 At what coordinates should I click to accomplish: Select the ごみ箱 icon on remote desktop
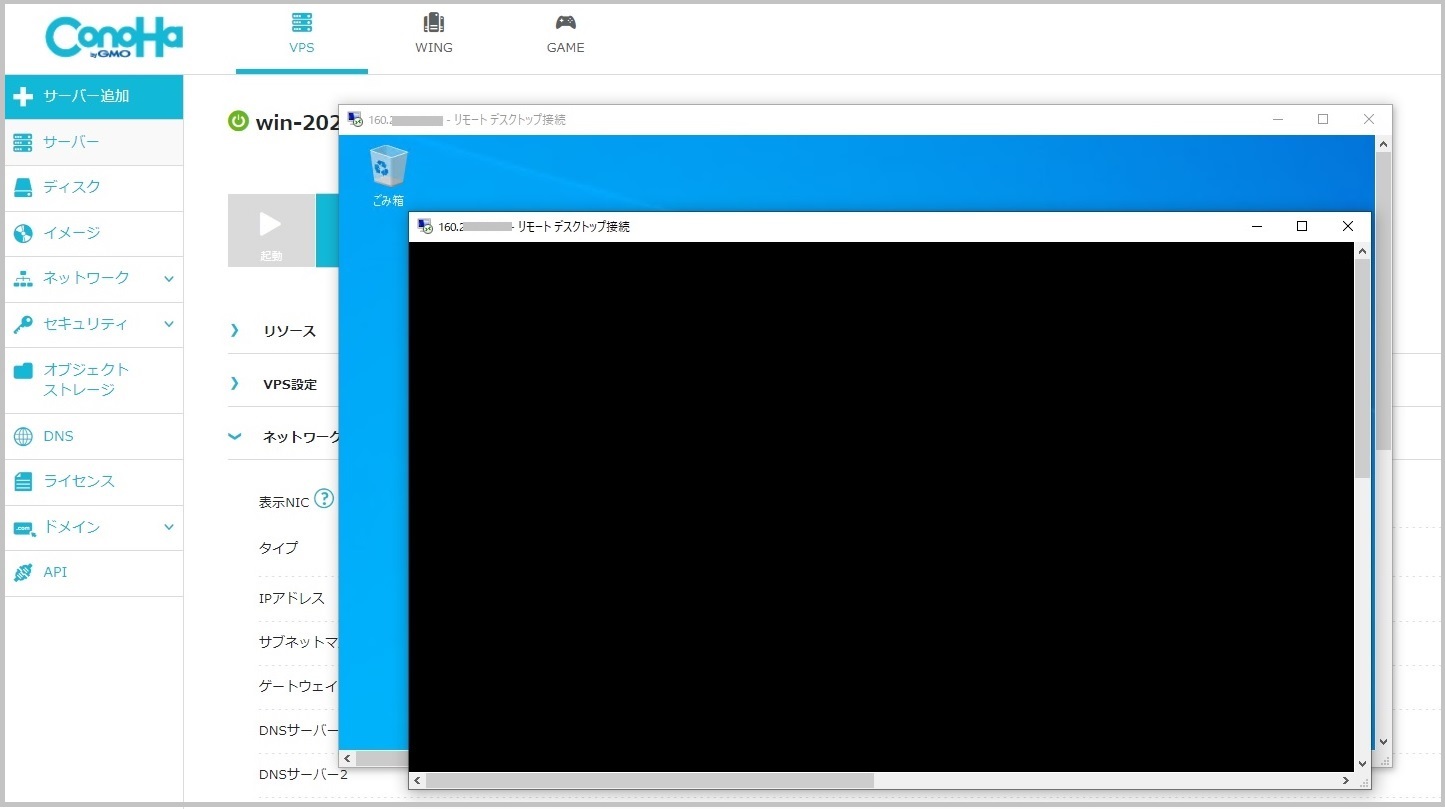coord(388,176)
